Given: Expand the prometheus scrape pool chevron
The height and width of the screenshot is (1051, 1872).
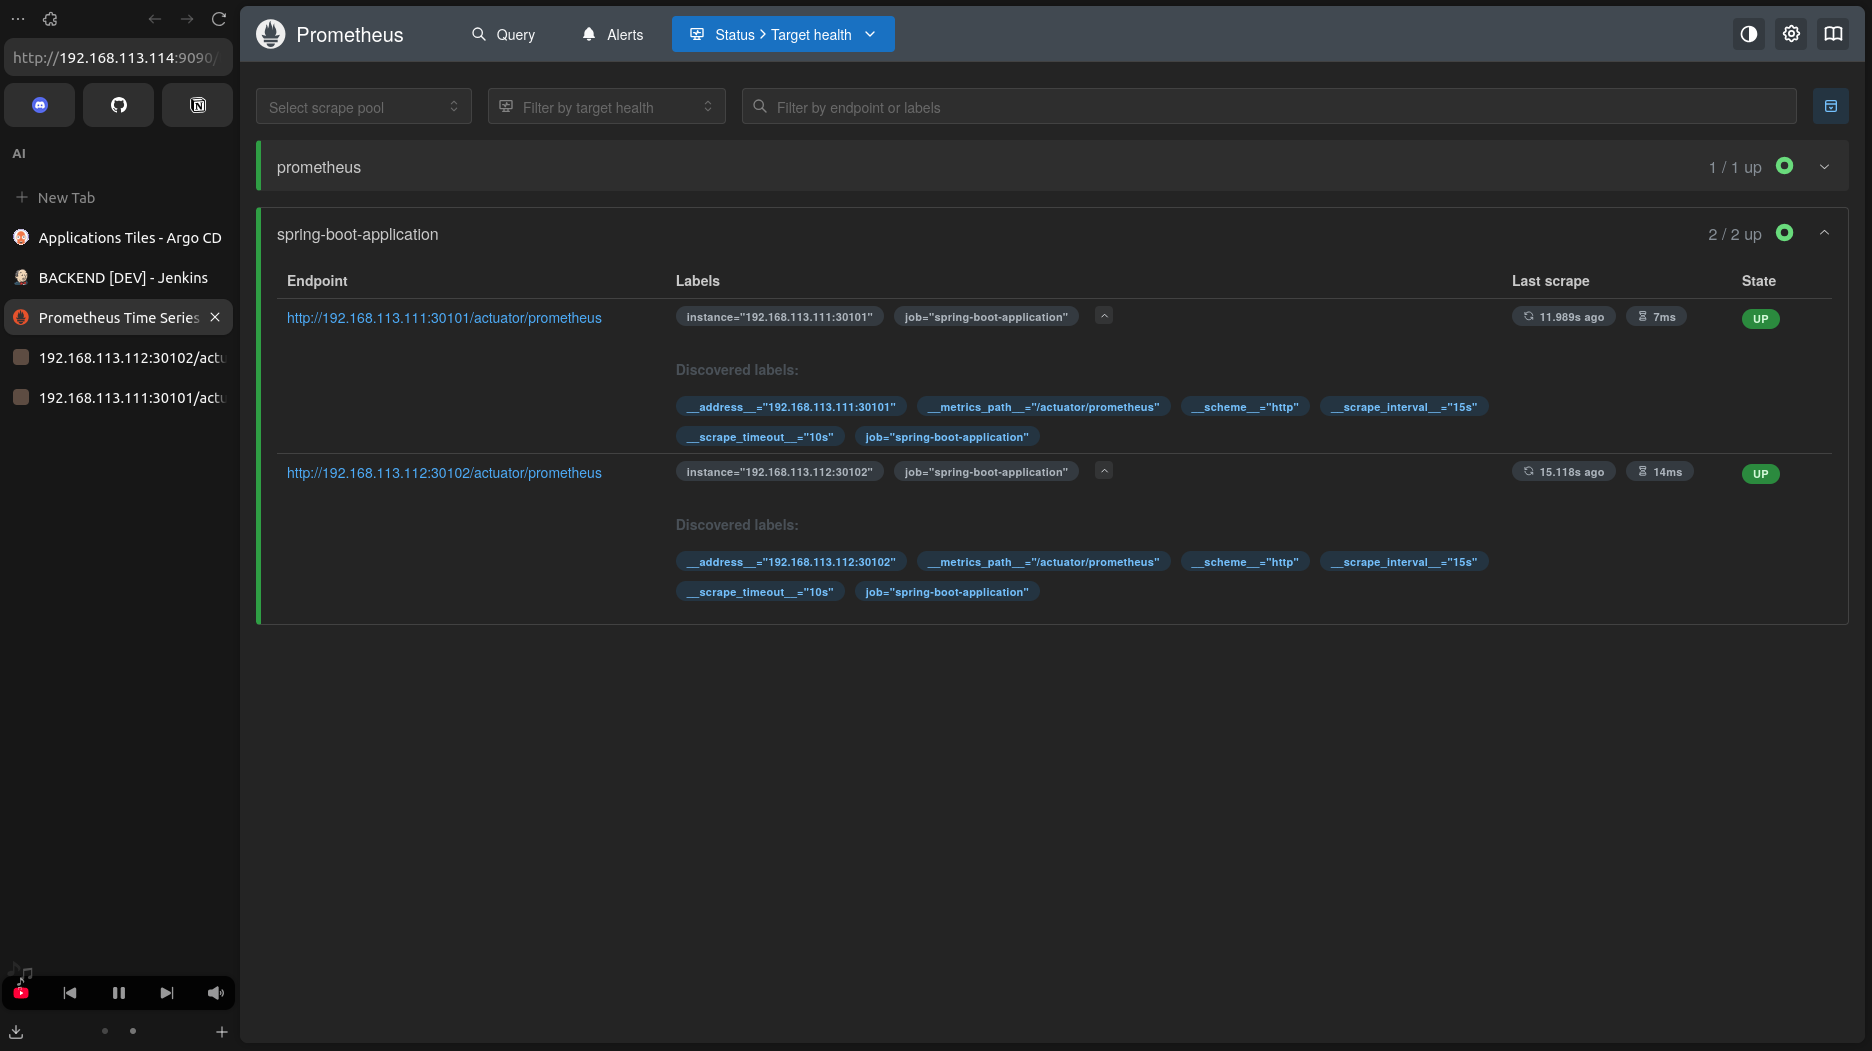Looking at the screenshot, I should 1824,167.
